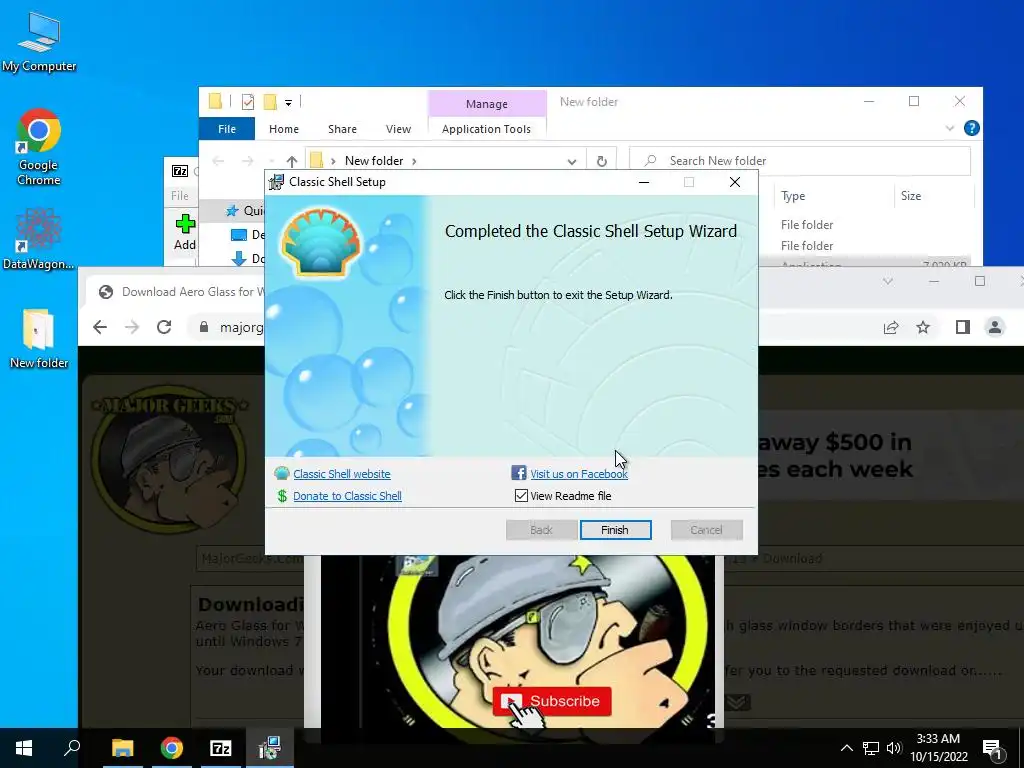Click the Finish button in Classic Shell Setup

[615, 530]
